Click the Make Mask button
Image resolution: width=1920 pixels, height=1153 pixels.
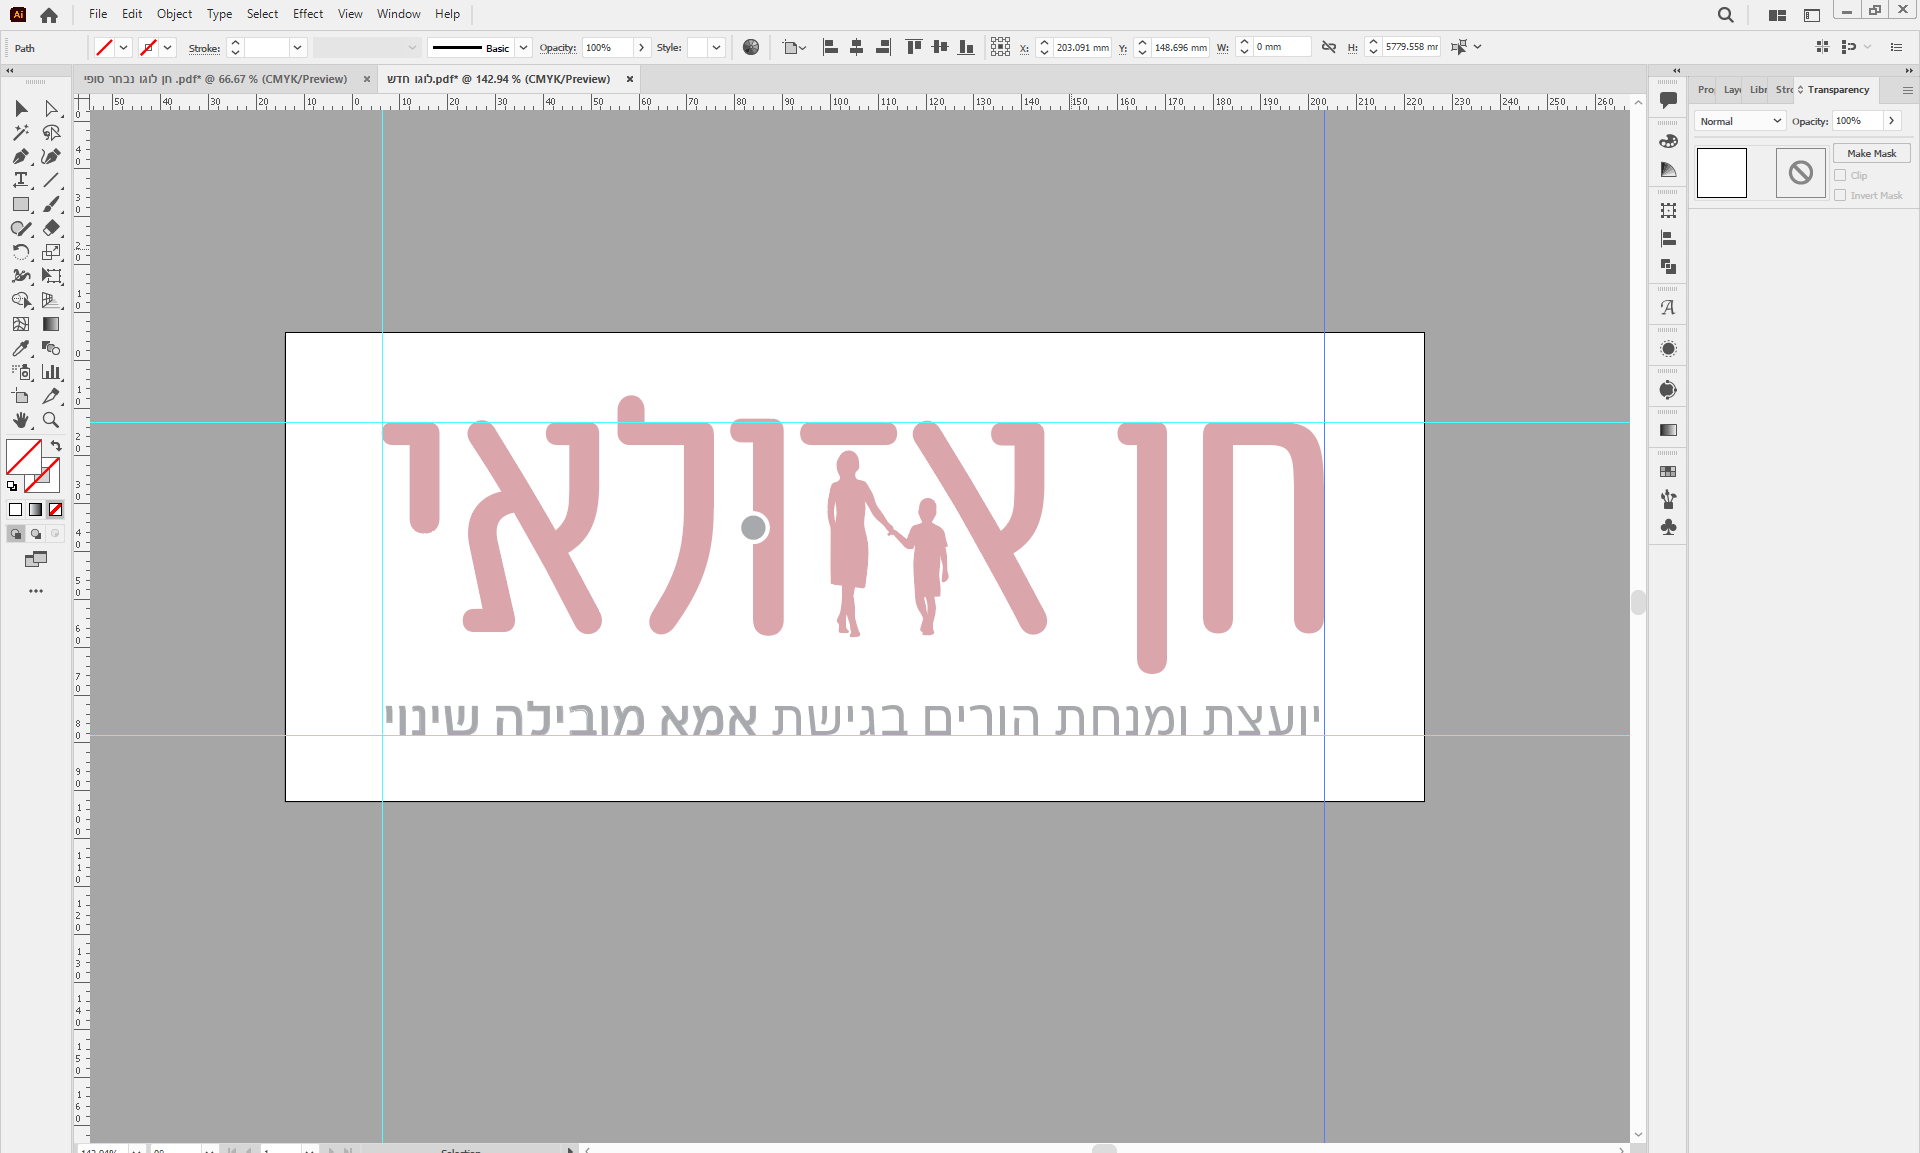pyautogui.click(x=1871, y=152)
